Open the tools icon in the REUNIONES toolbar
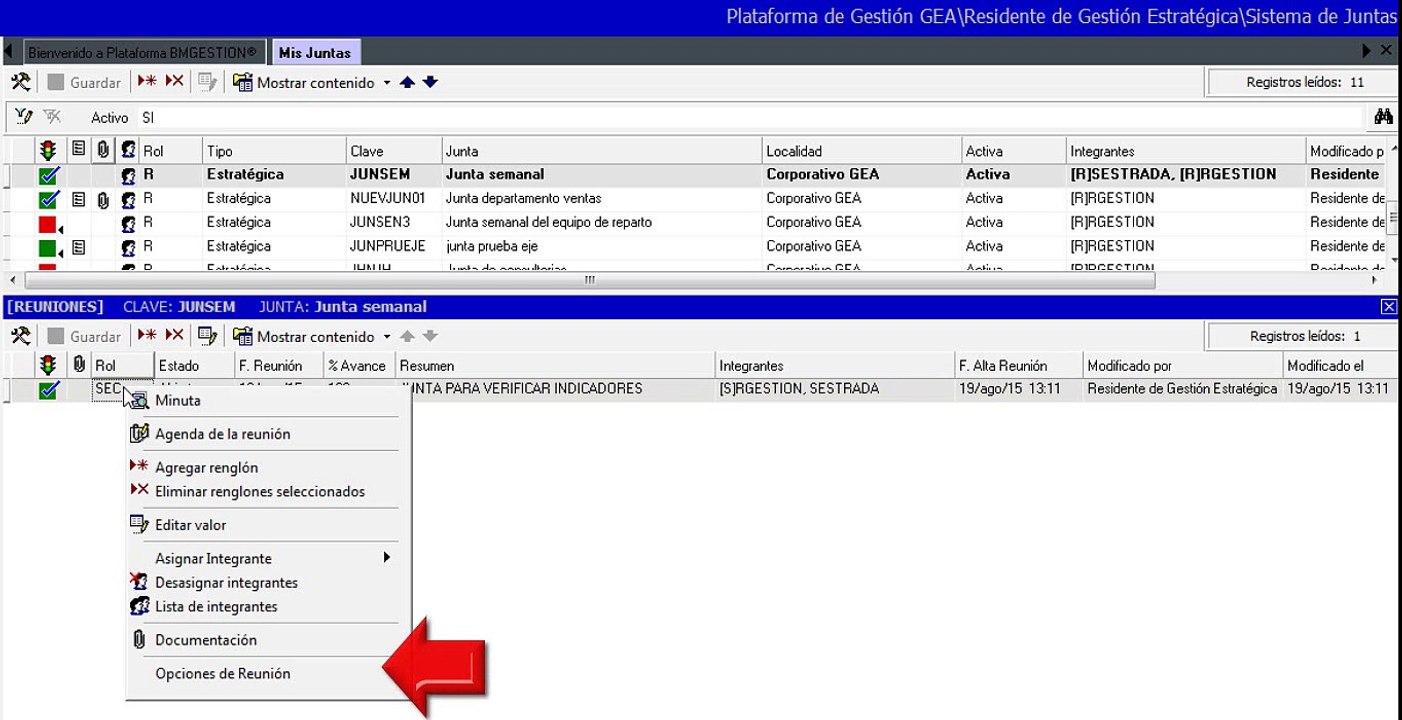Viewport: 1402px width, 720px height. pyautogui.click(x=20, y=336)
